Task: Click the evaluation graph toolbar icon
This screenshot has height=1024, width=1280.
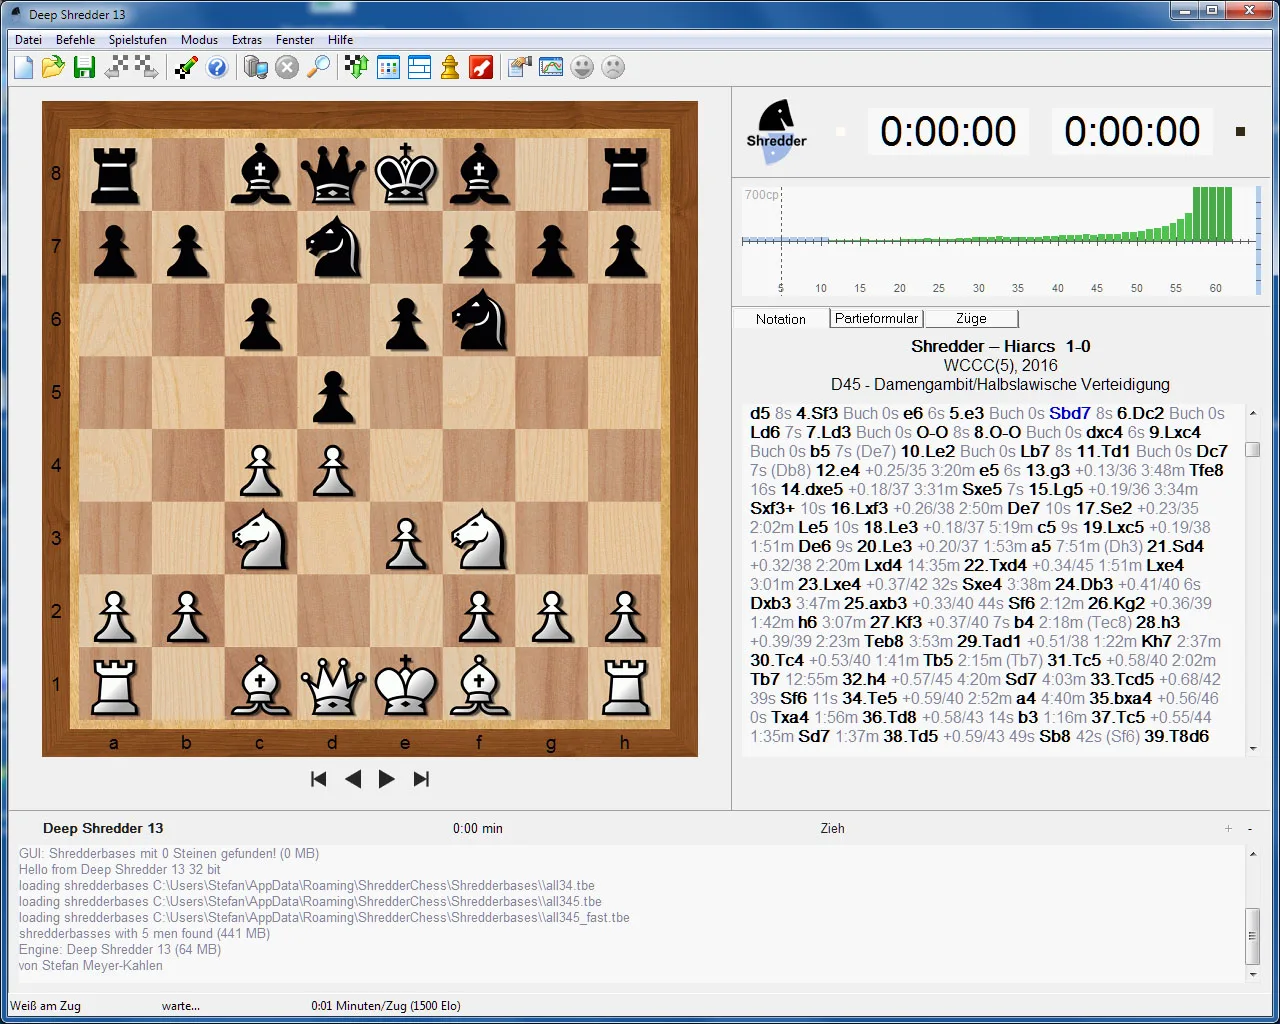Action: coord(551,67)
